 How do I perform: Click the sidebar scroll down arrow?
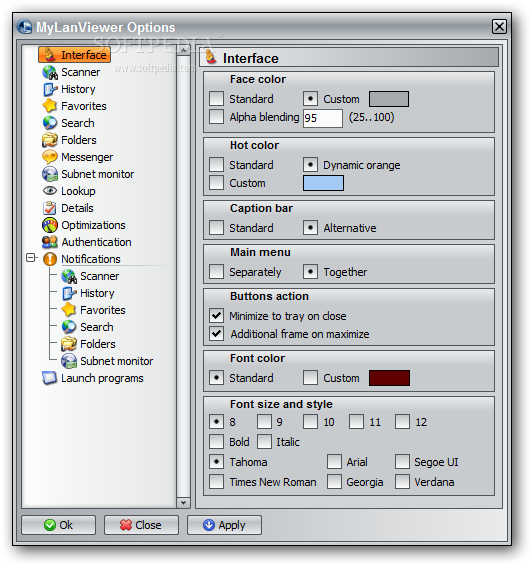[x=183, y=502]
